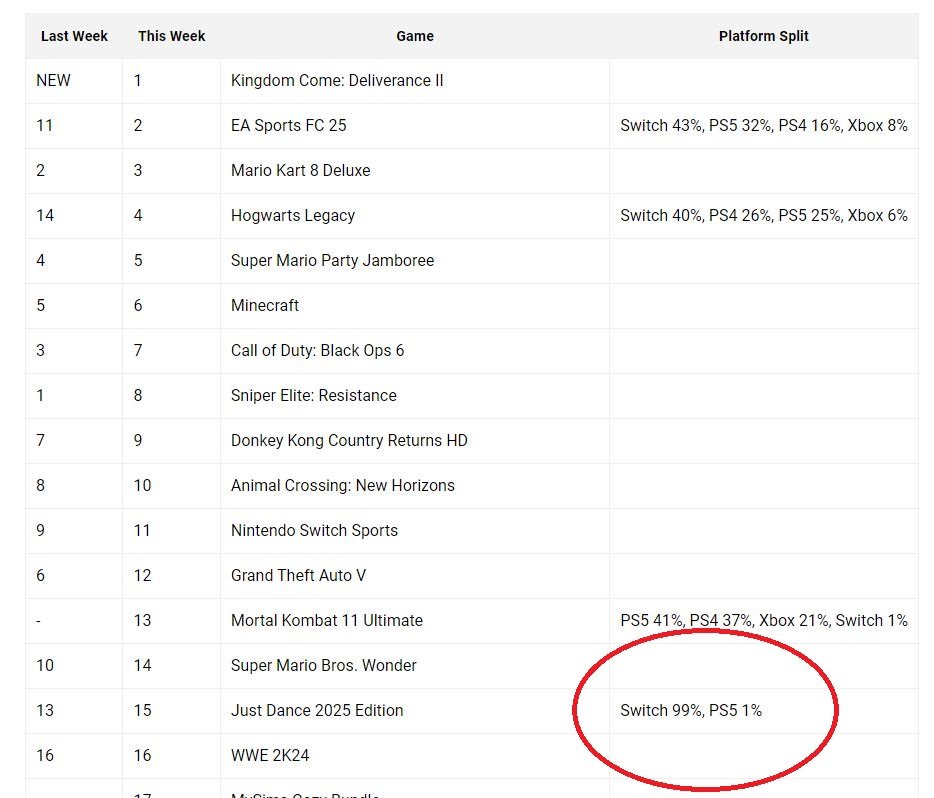Click the Nintendo Switch Sports cell
The image size is (934, 798).
tap(314, 531)
